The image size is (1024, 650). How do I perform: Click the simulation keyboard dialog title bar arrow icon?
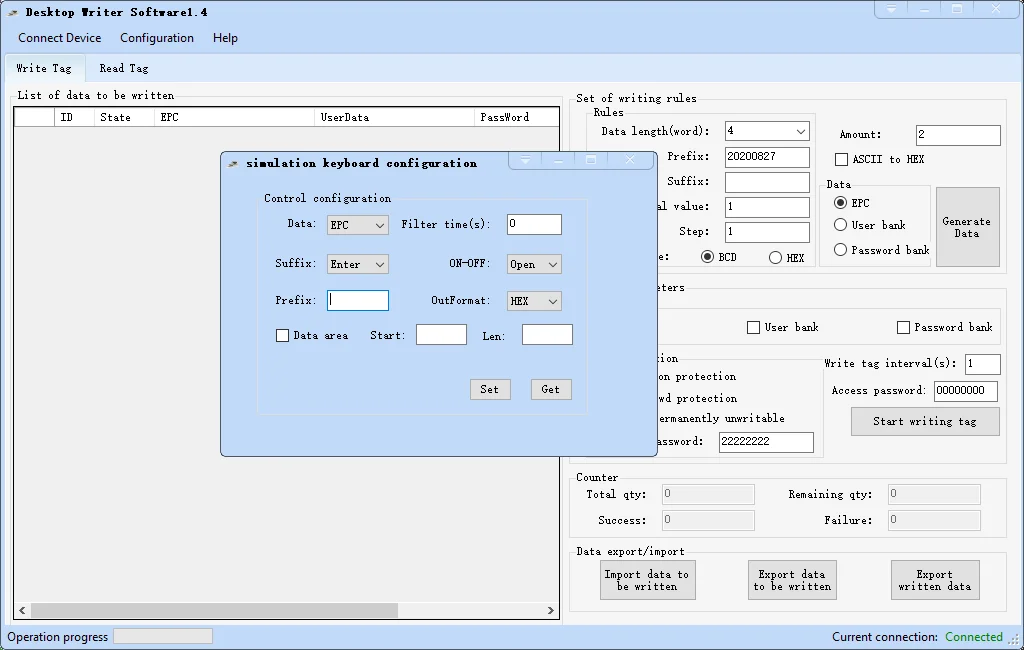pyautogui.click(x=525, y=160)
